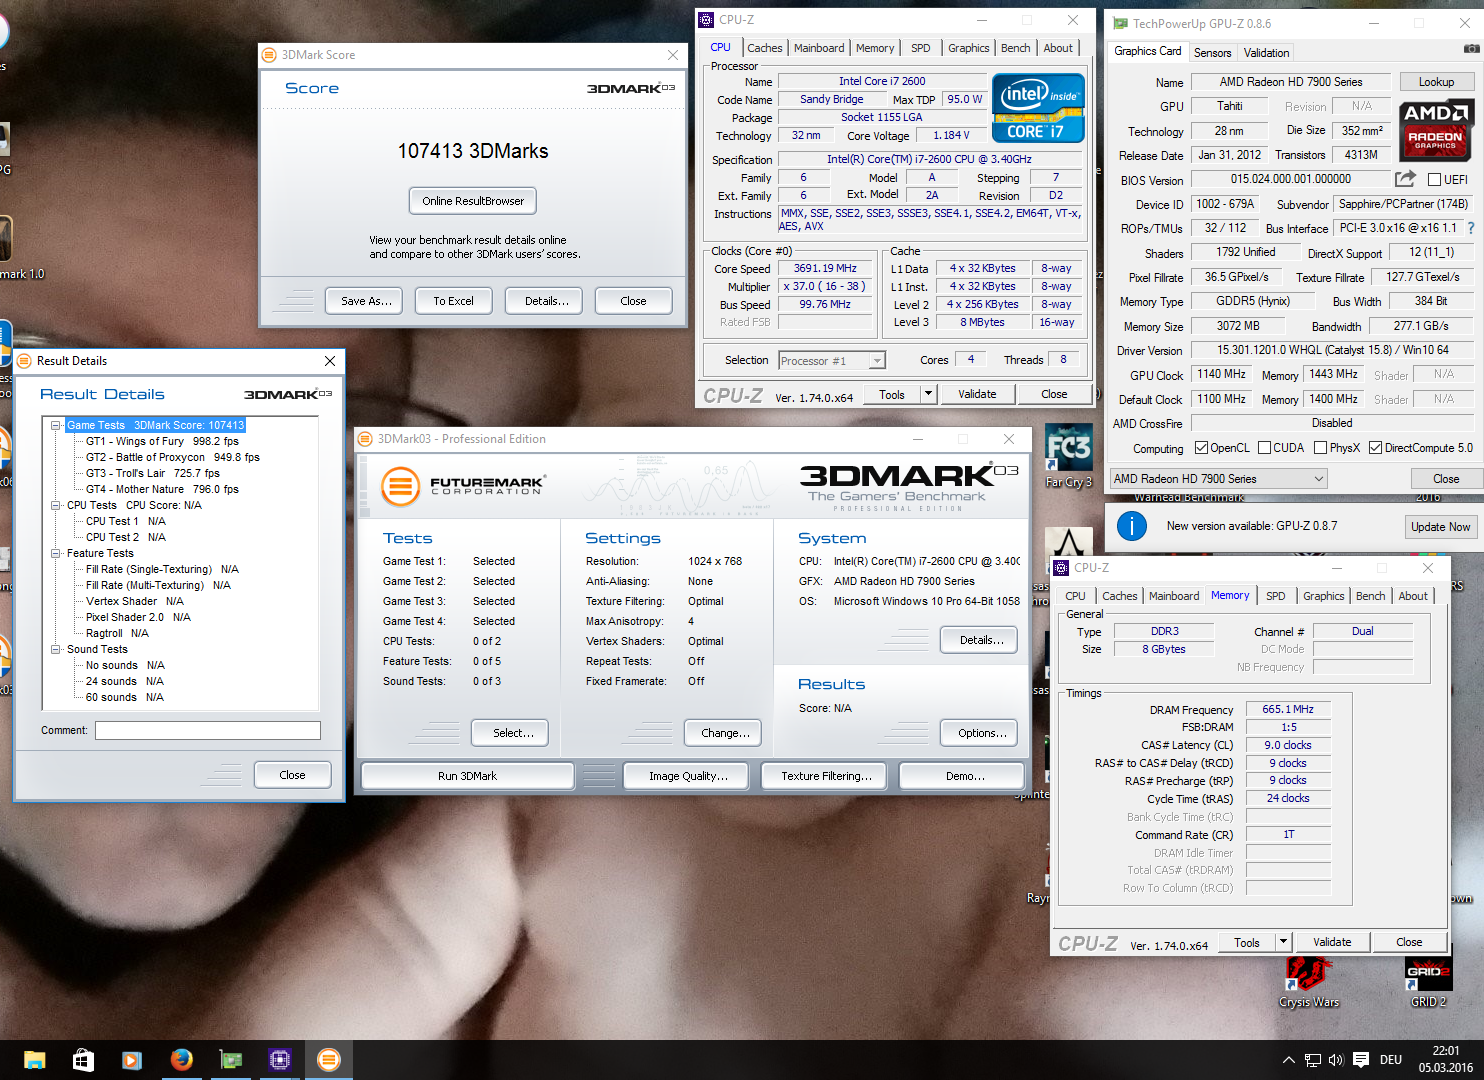Click the Comment input field in Result Details
This screenshot has height=1080, width=1484.
tap(208, 731)
